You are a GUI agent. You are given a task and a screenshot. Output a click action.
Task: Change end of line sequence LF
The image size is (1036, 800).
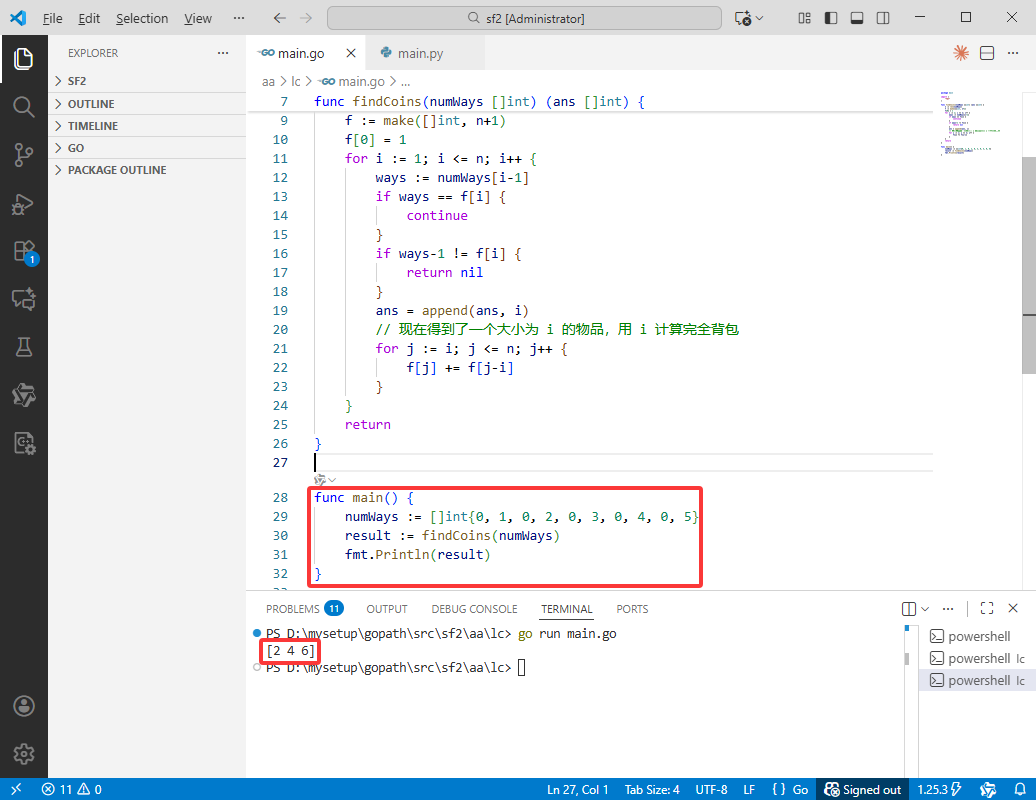(x=749, y=789)
